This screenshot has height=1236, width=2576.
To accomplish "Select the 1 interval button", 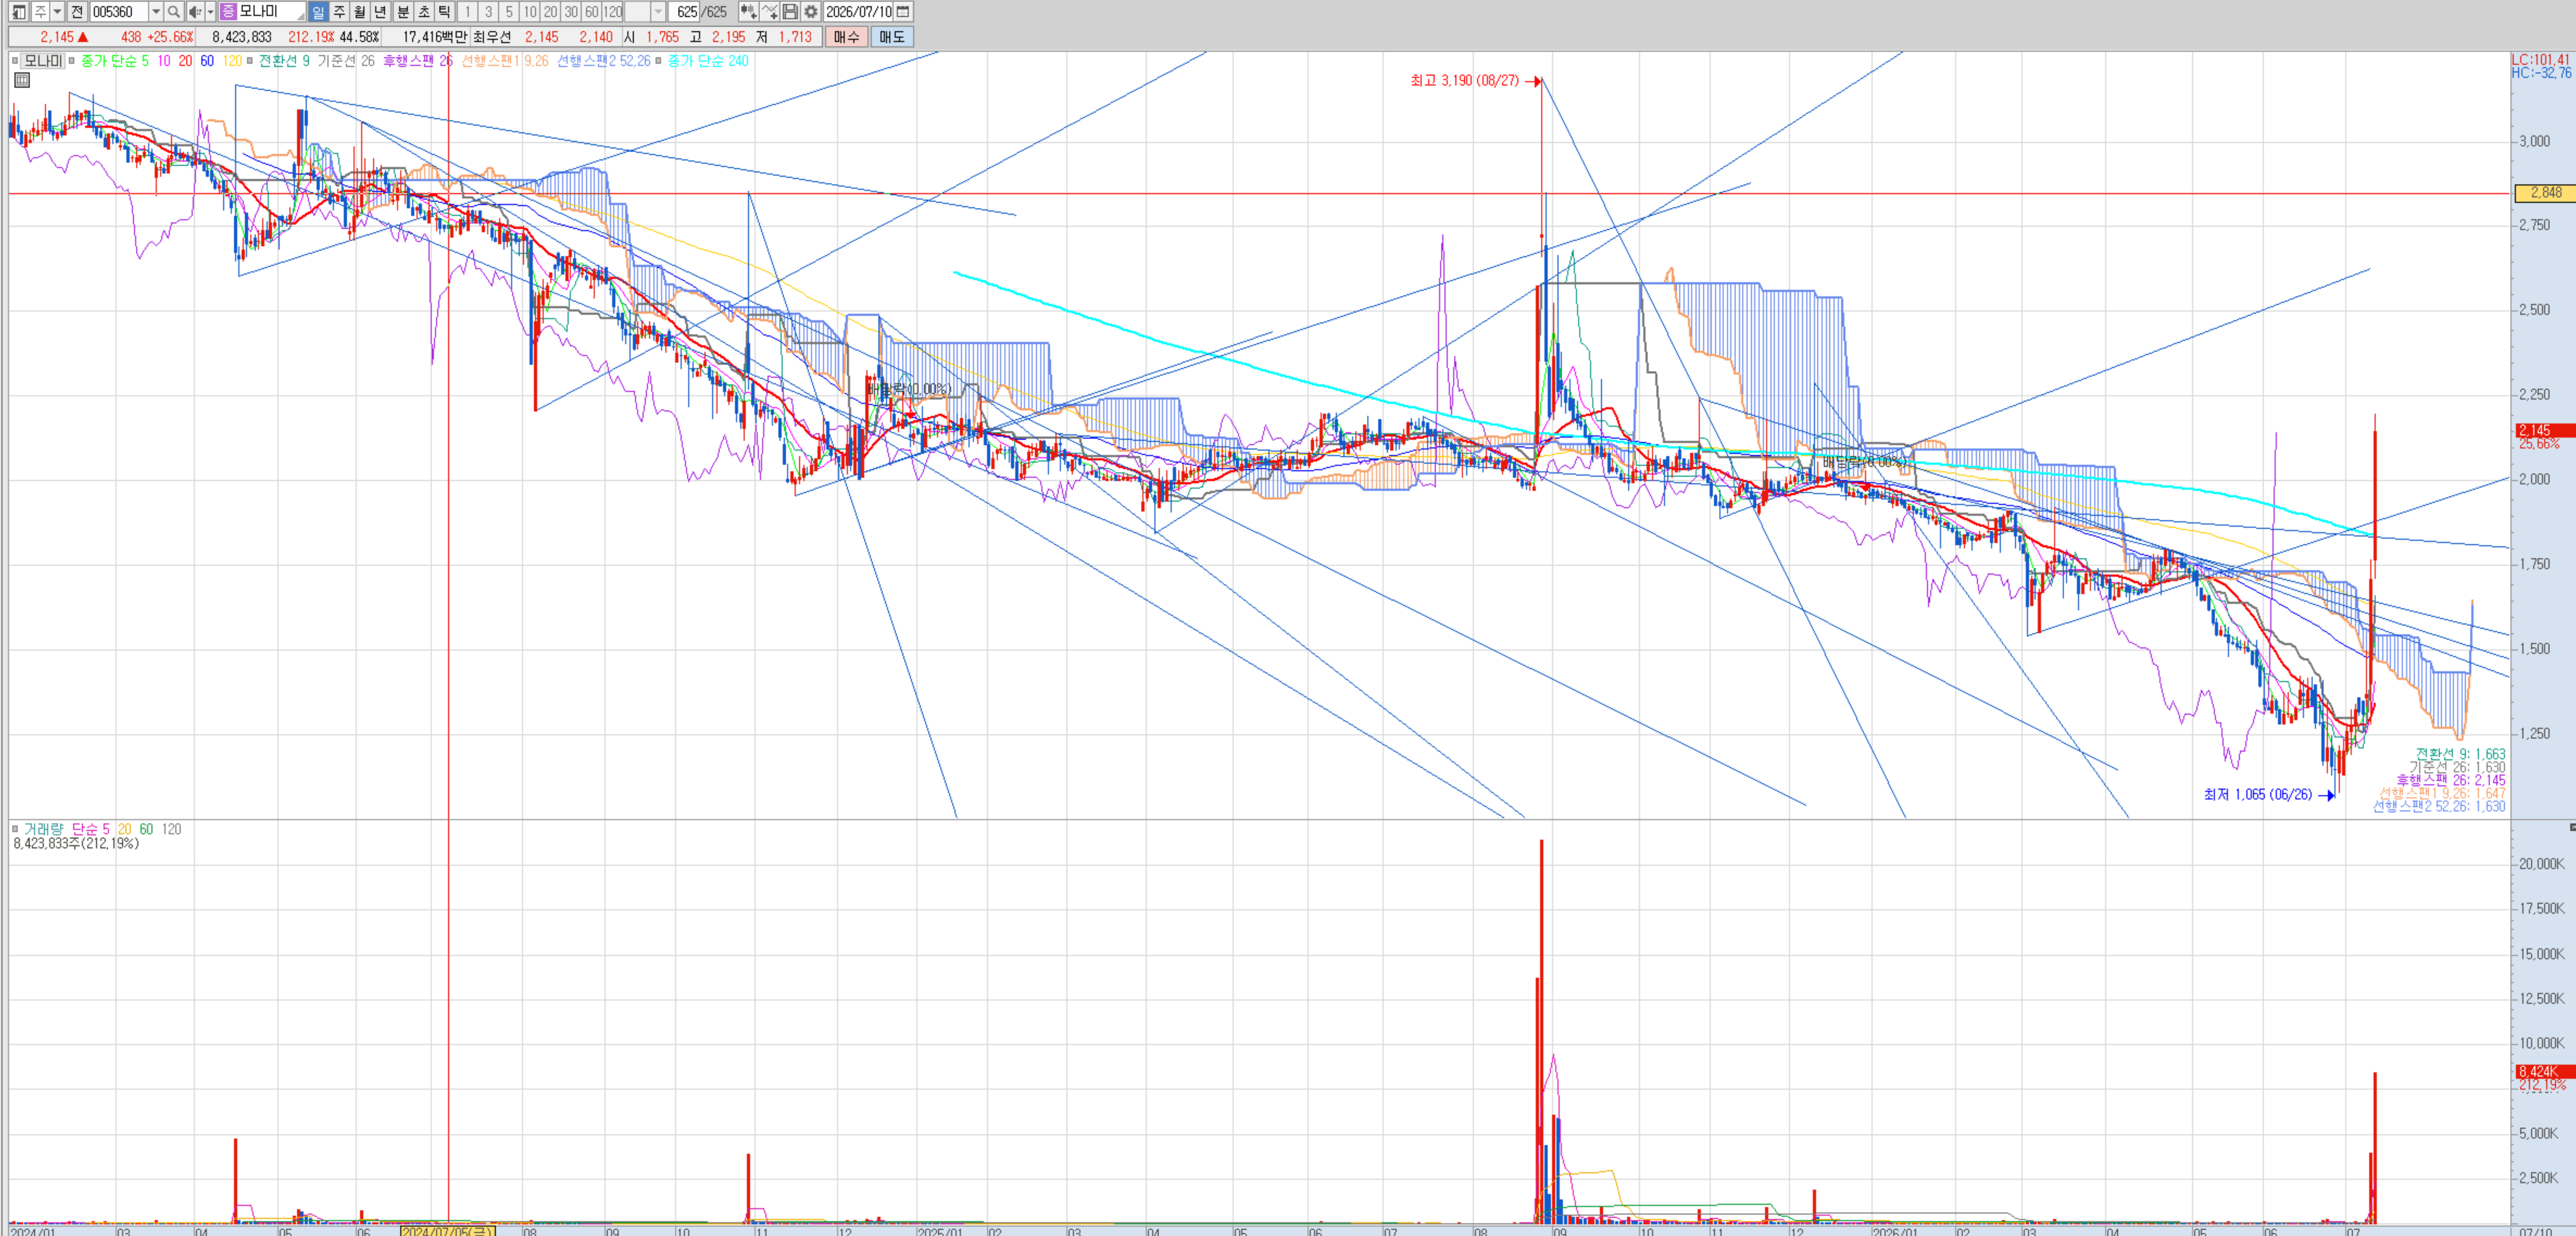I will pyautogui.click(x=467, y=12).
